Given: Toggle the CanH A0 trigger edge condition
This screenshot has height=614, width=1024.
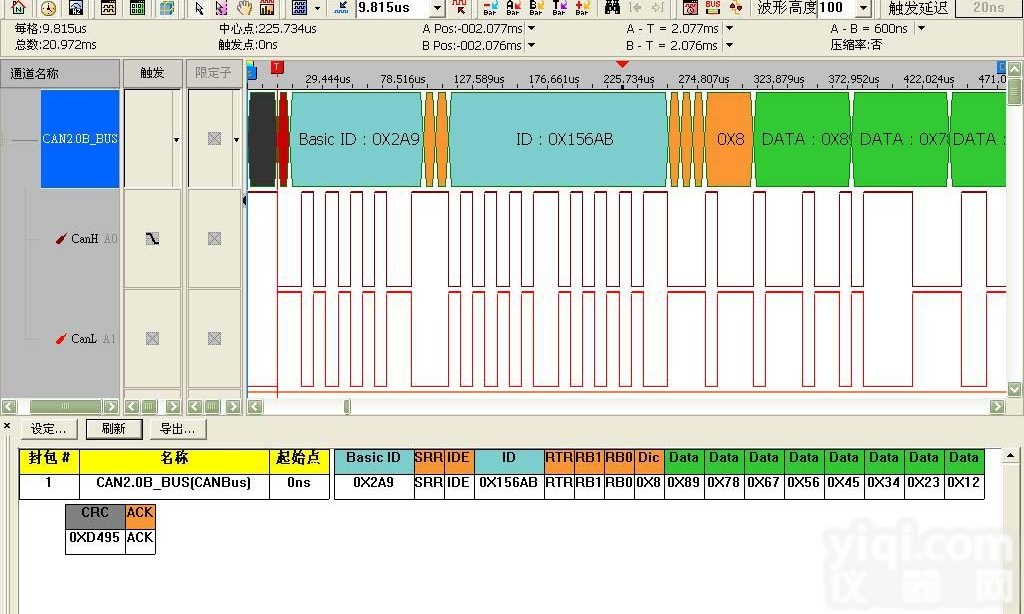Looking at the screenshot, I should tap(152, 239).
